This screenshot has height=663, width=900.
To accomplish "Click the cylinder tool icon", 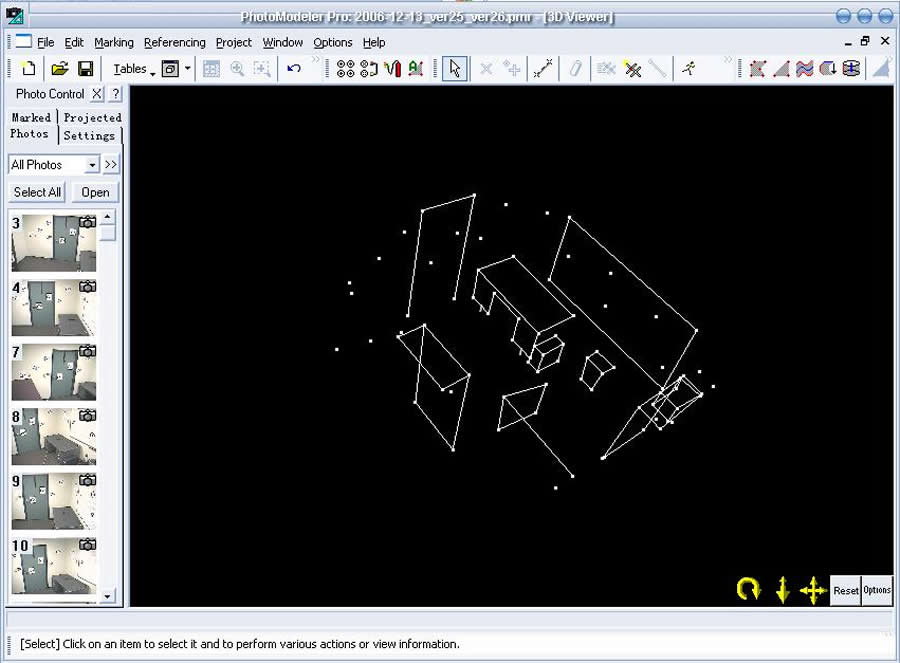I will (x=851, y=69).
